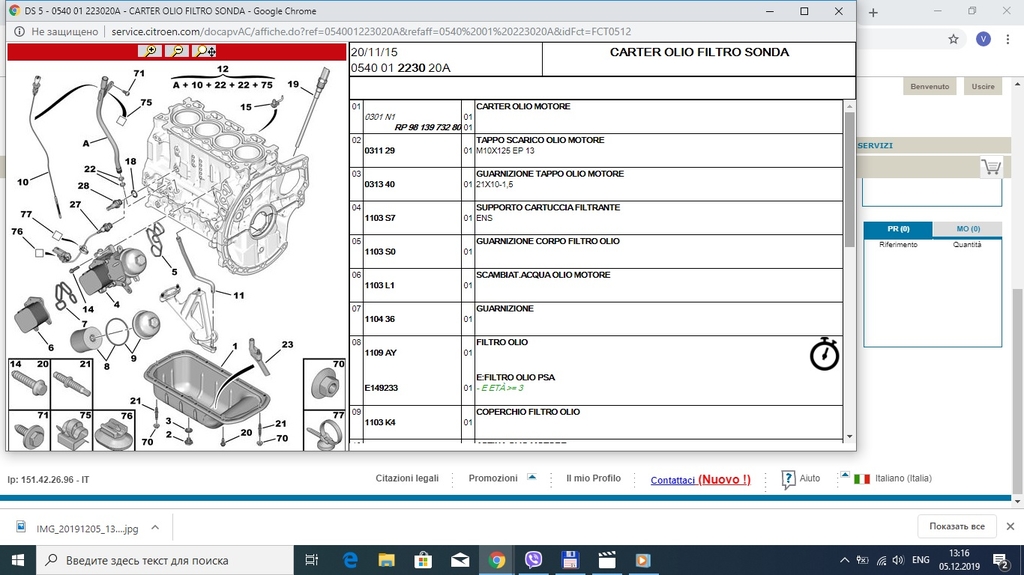Close the downloads bar
This screenshot has width=1024, height=575.
click(1010, 526)
